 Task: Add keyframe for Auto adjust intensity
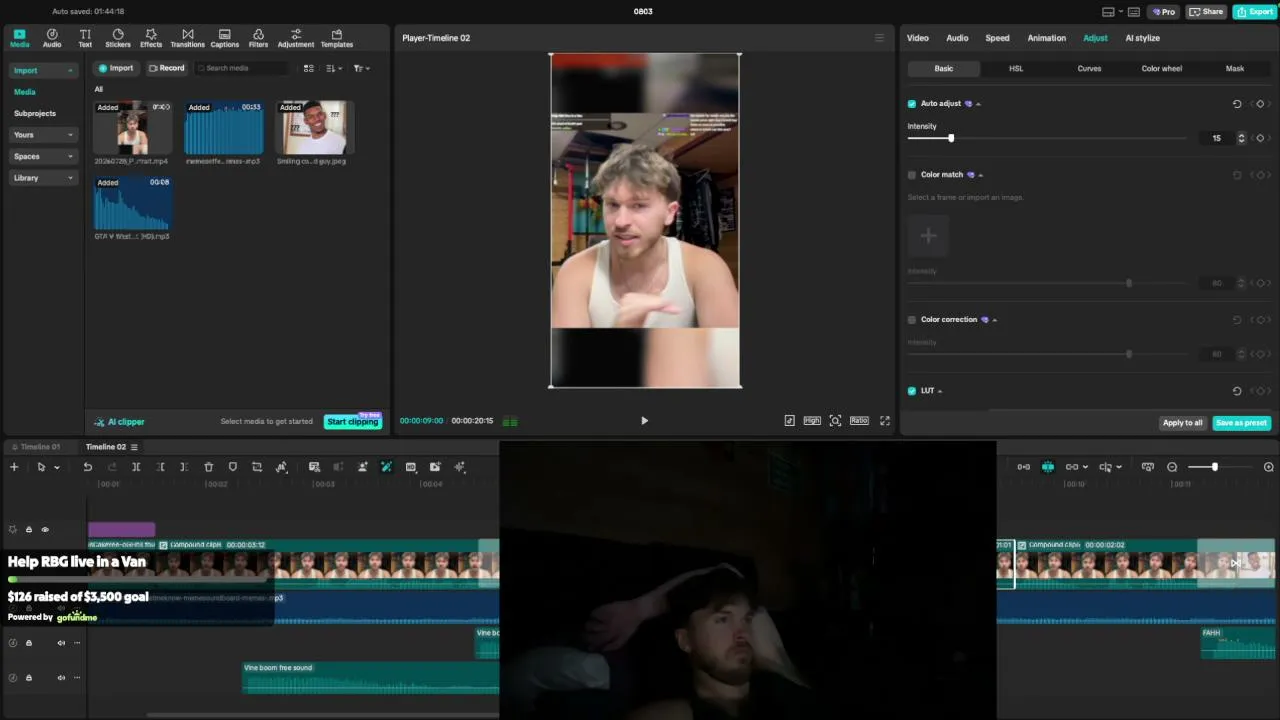1260,138
